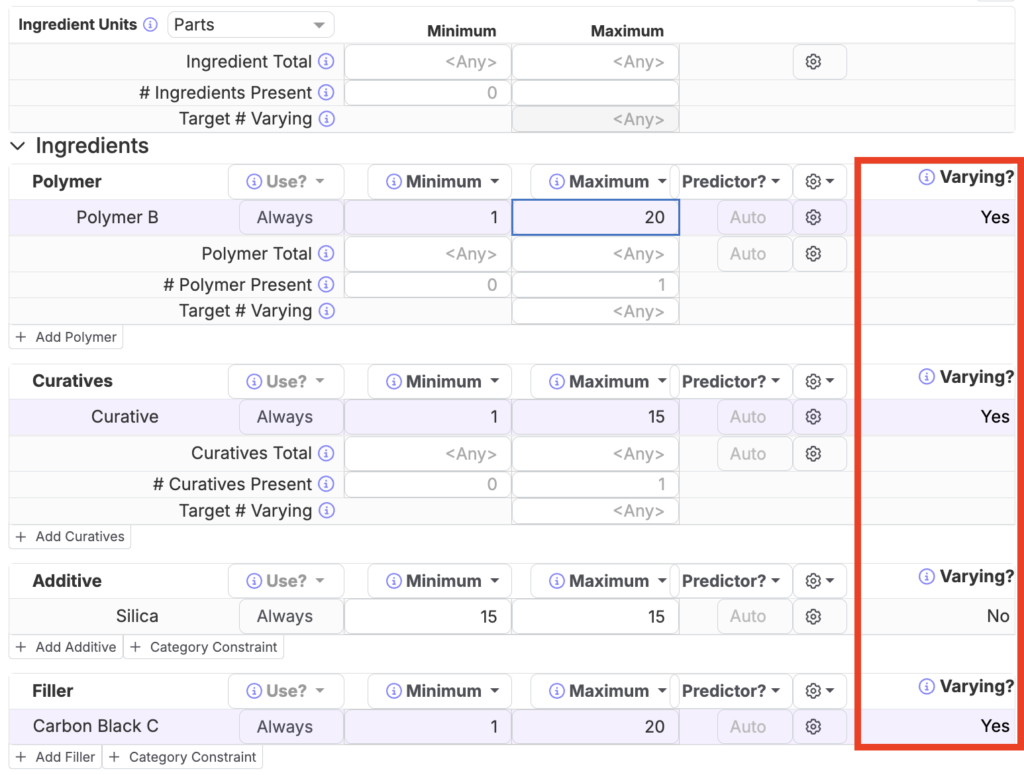Screen dimensions: 1024x775
Task: Open Filler Use? header menu
Action: click(x=286, y=691)
